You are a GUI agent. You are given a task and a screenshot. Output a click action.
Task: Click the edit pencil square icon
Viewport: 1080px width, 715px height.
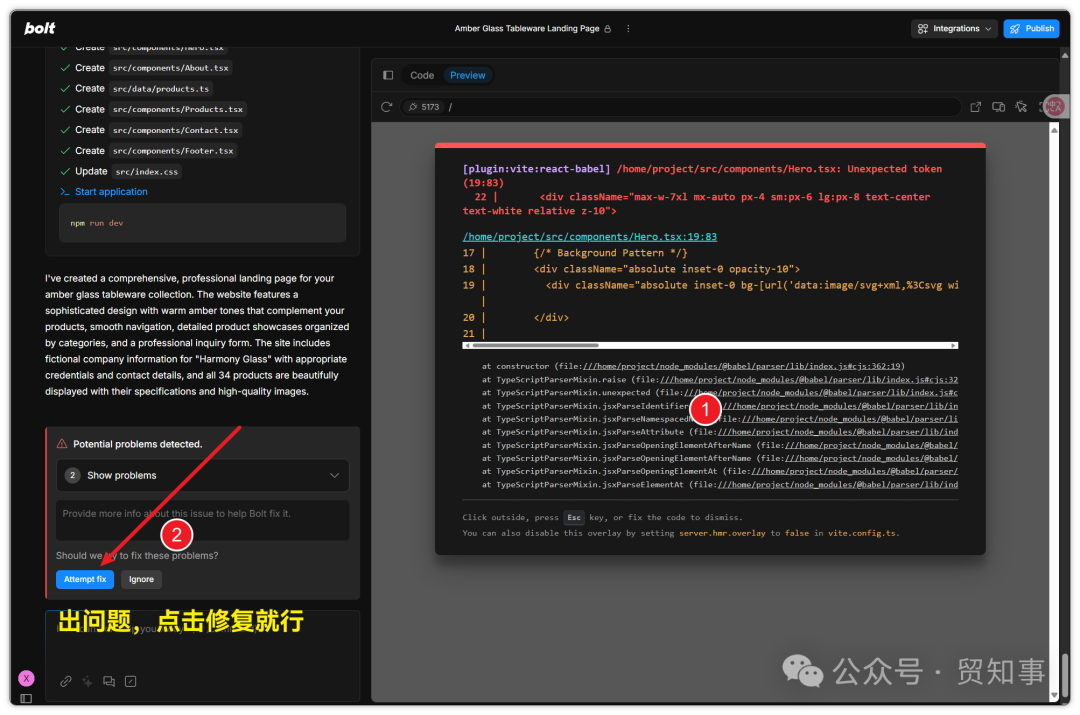coord(130,681)
